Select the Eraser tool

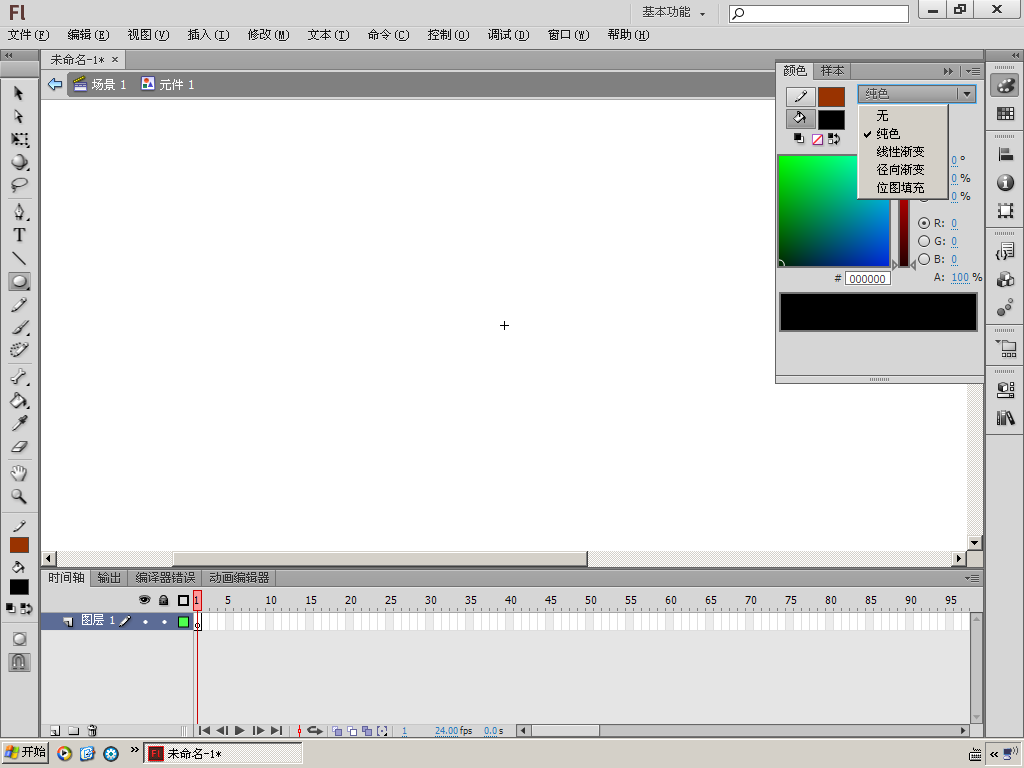19,447
